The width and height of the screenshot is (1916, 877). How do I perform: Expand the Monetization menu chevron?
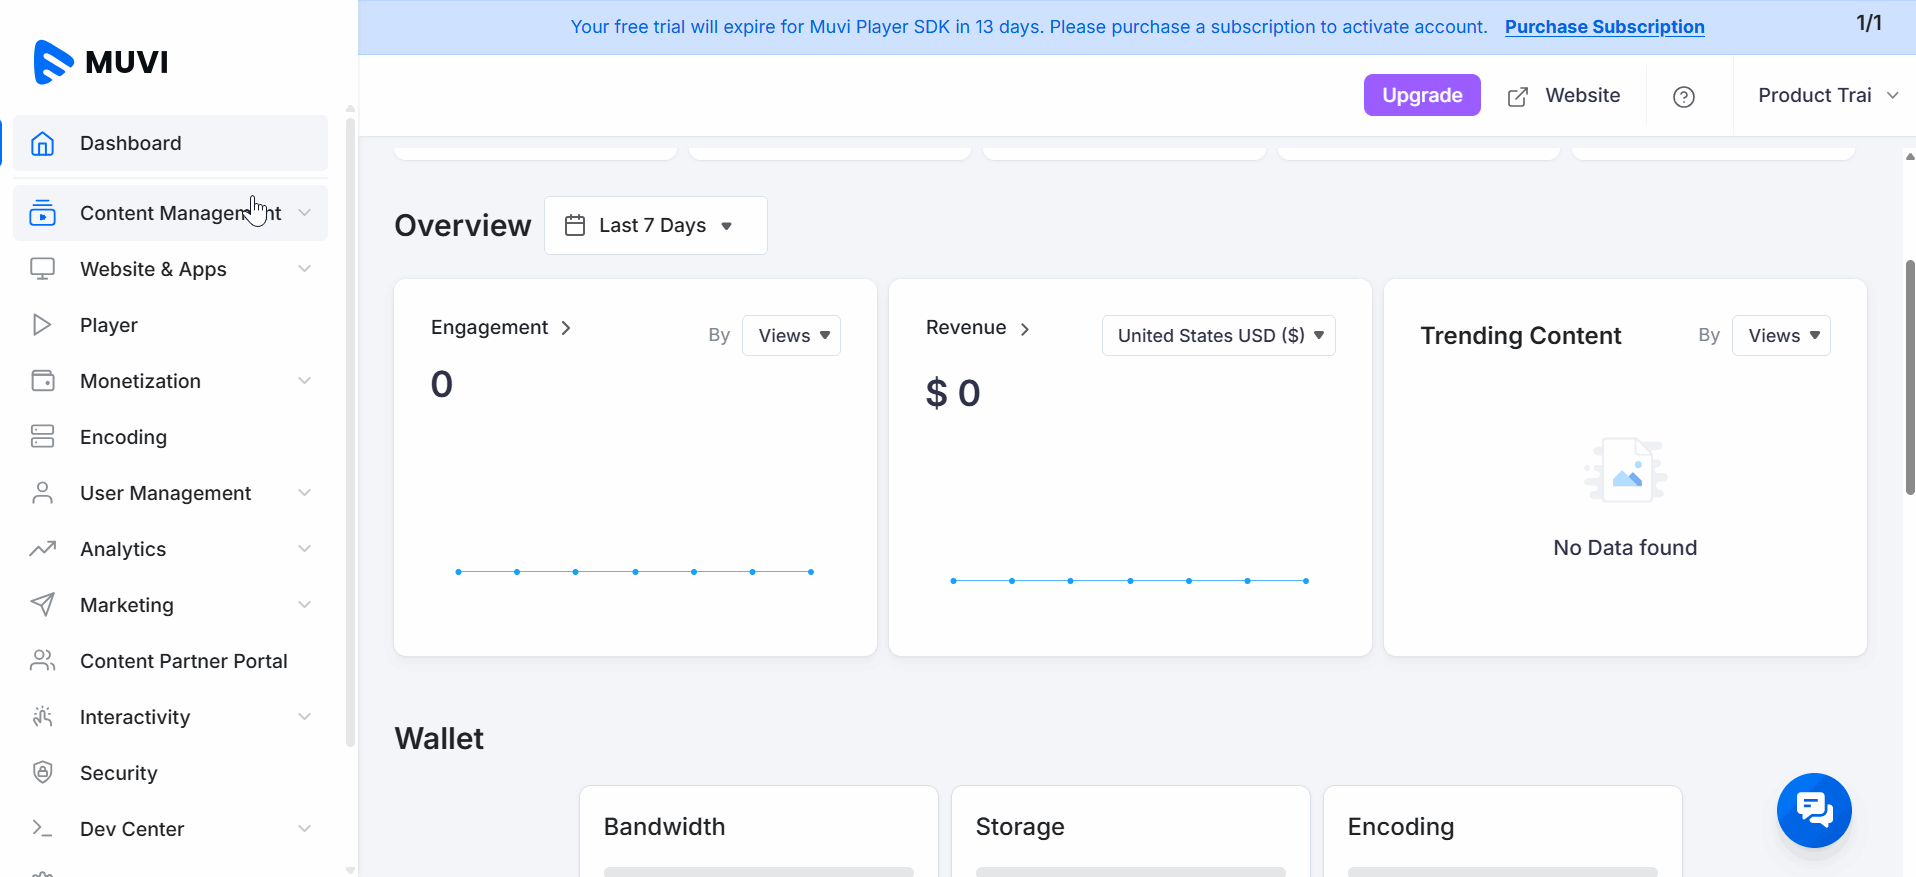304,381
